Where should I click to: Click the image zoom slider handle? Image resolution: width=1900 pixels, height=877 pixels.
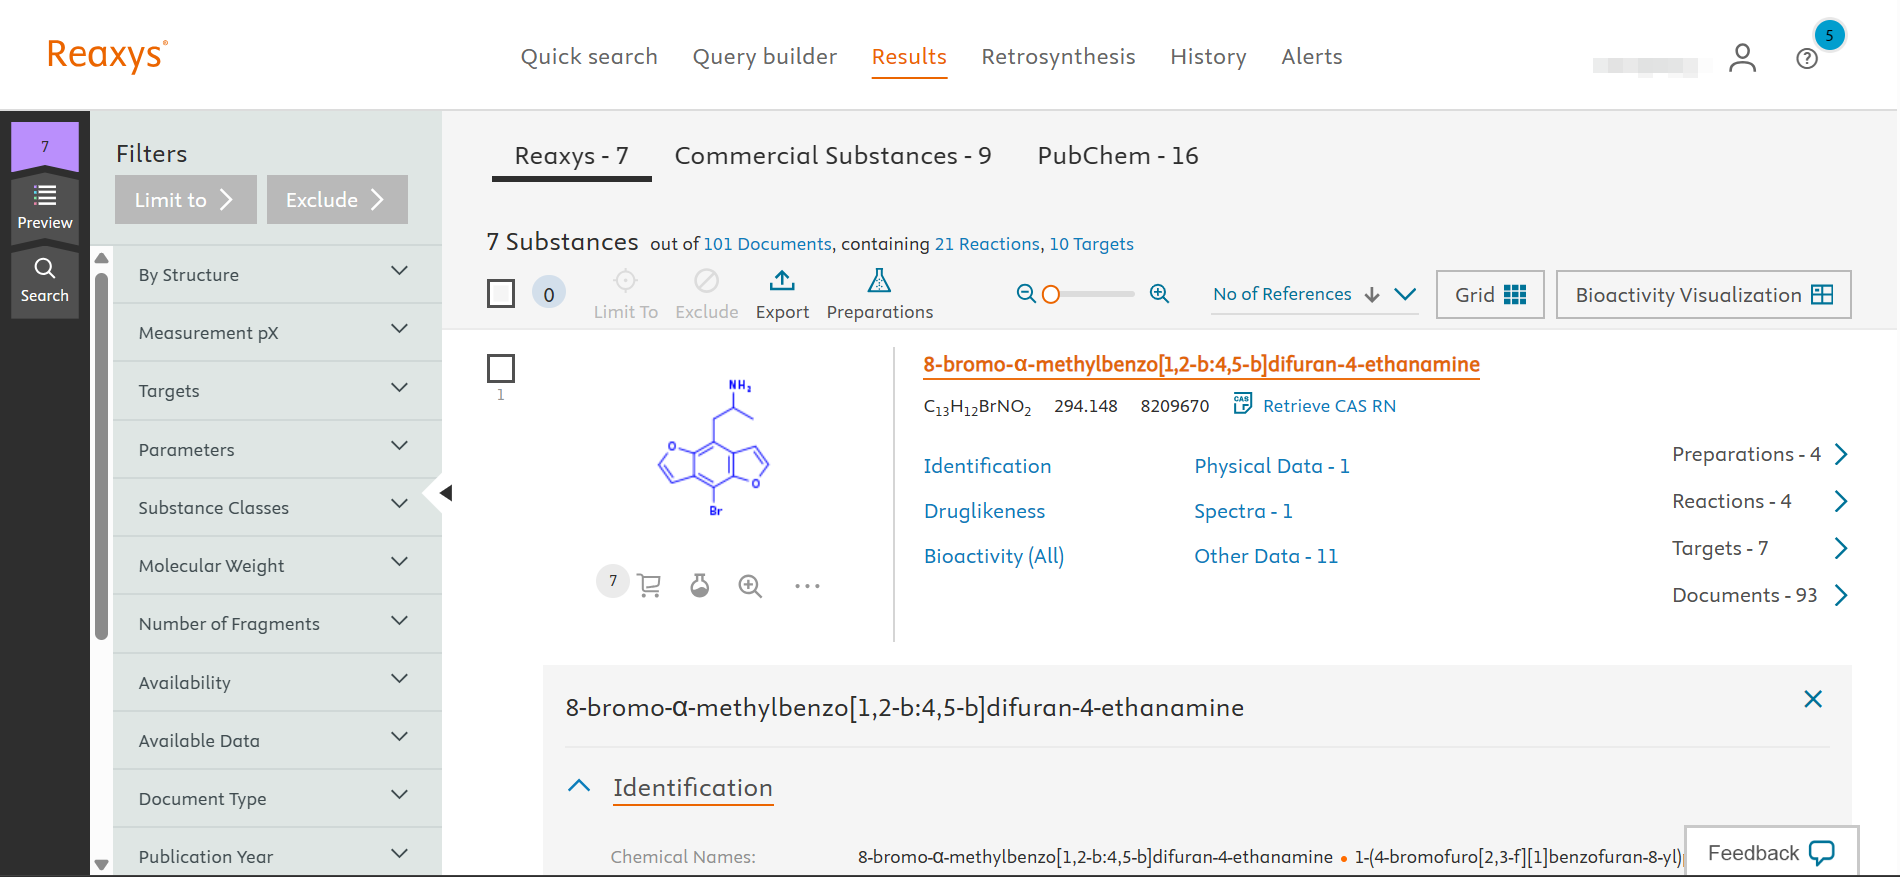[x=1050, y=294]
